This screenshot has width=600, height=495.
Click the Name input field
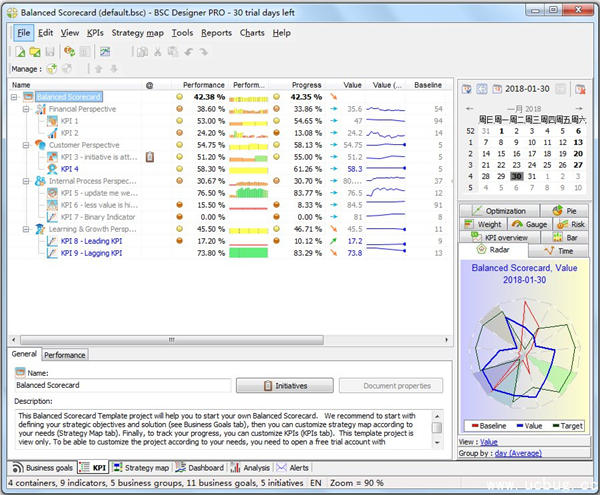point(122,385)
